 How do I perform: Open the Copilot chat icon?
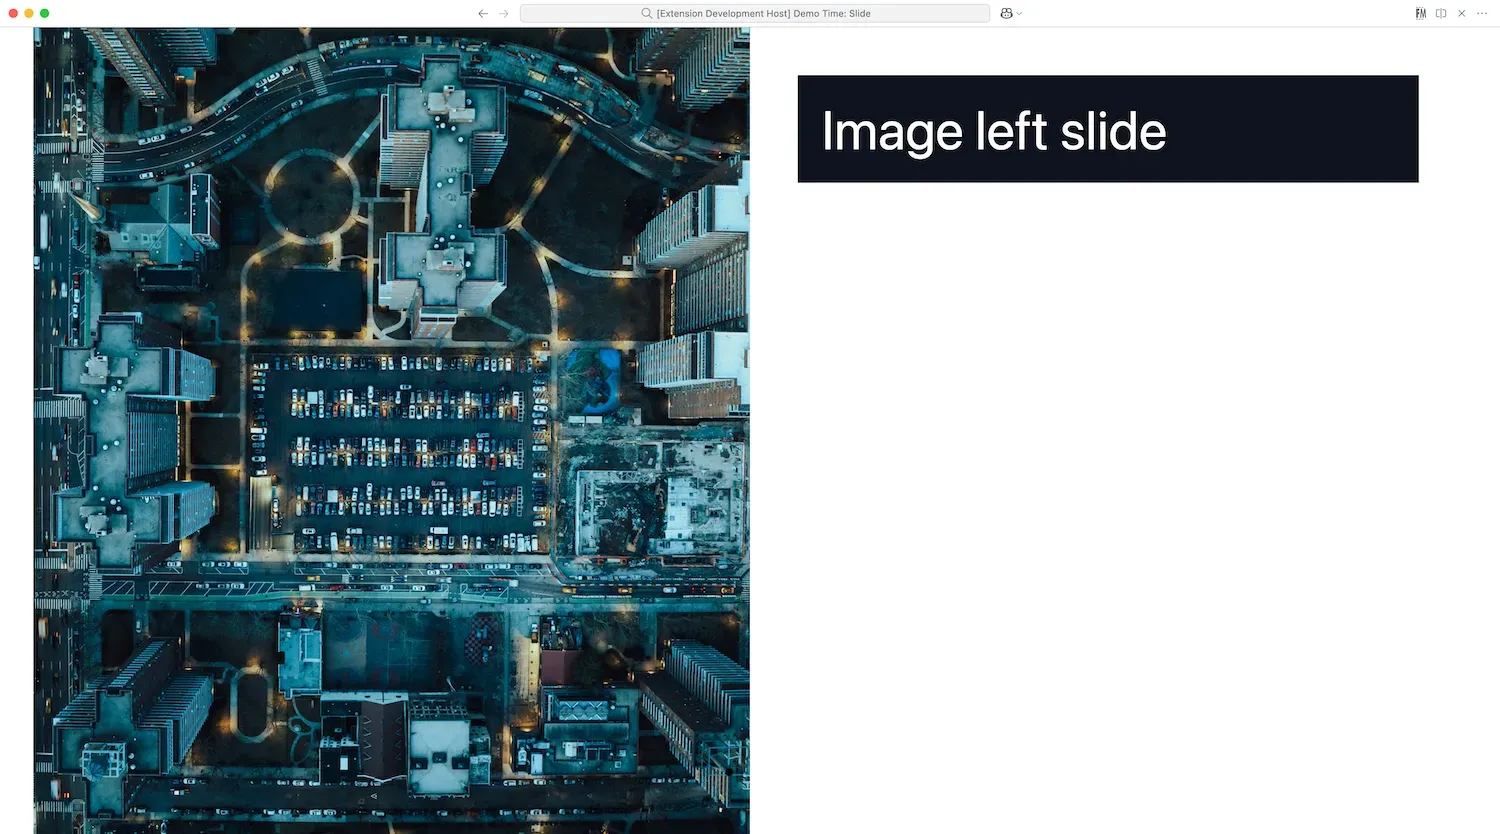coord(1005,13)
